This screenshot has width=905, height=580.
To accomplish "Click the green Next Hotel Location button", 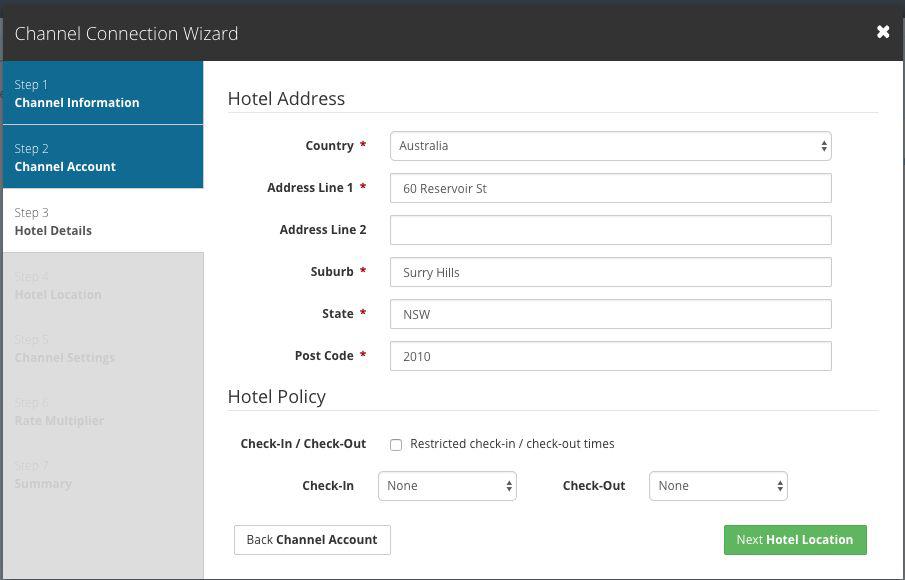I will coord(795,540).
